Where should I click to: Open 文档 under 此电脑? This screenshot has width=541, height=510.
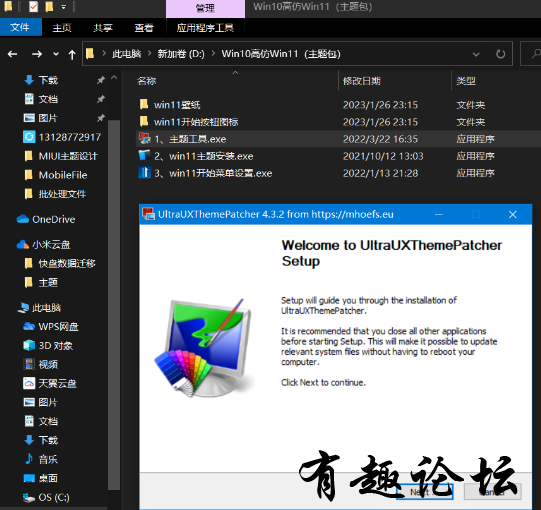point(41,421)
